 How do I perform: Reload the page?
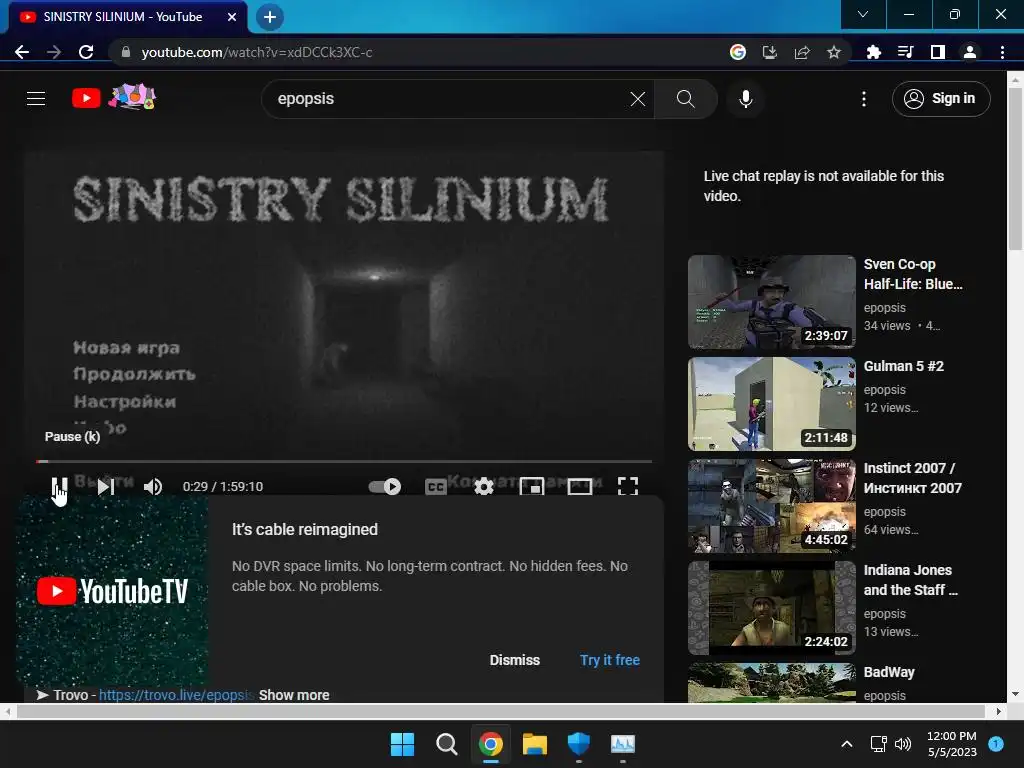click(86, 52)
